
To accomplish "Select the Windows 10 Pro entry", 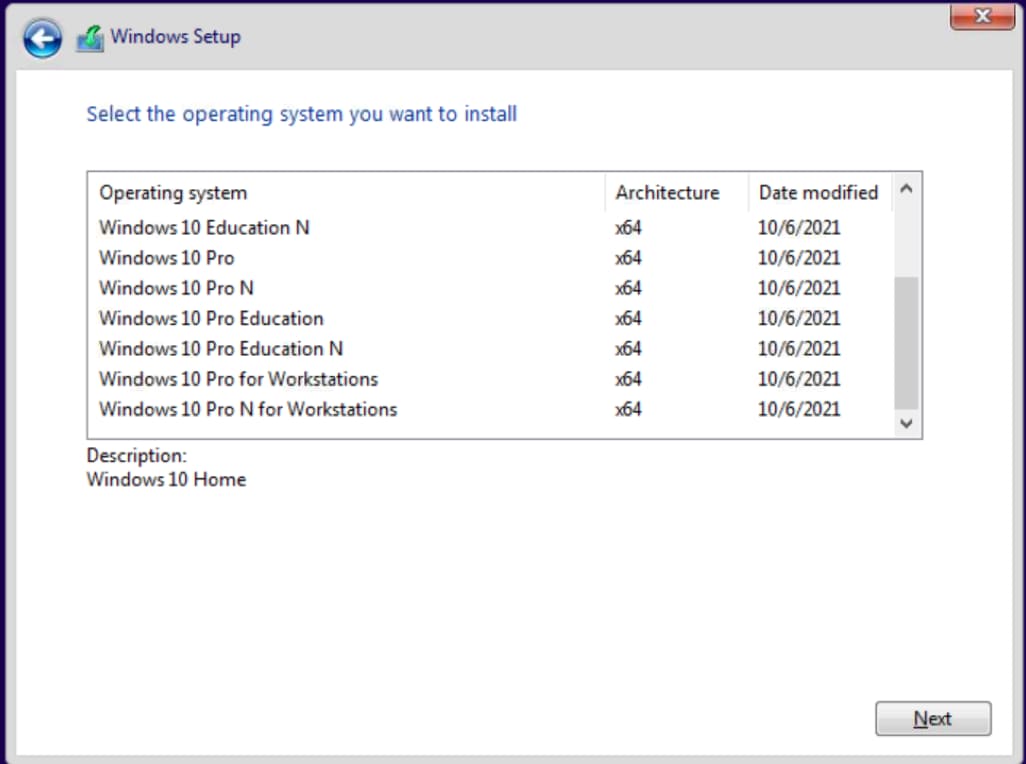I will click(167, 258).
